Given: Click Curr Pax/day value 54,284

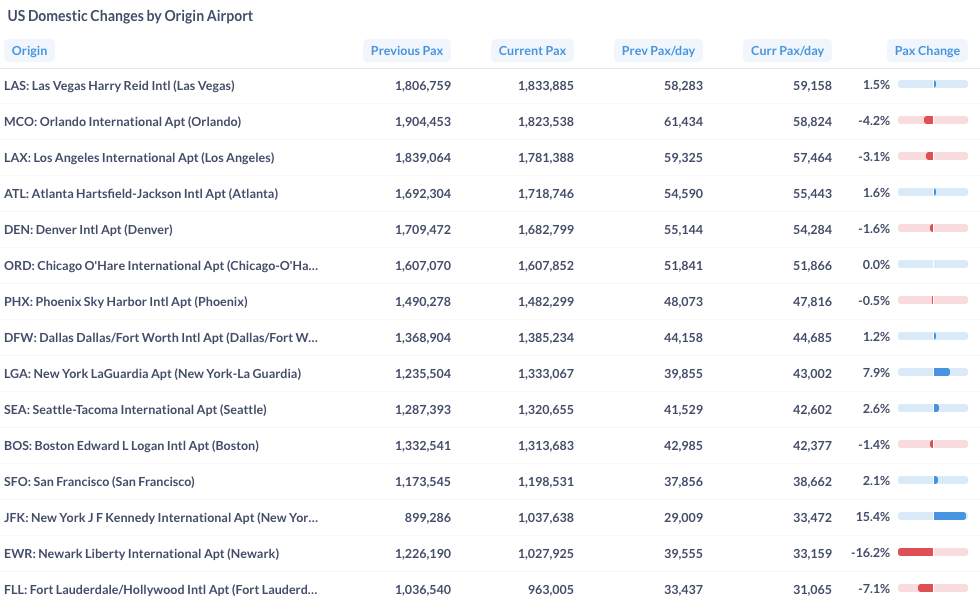Looking at the screenshot, I should tap(812, 229).
